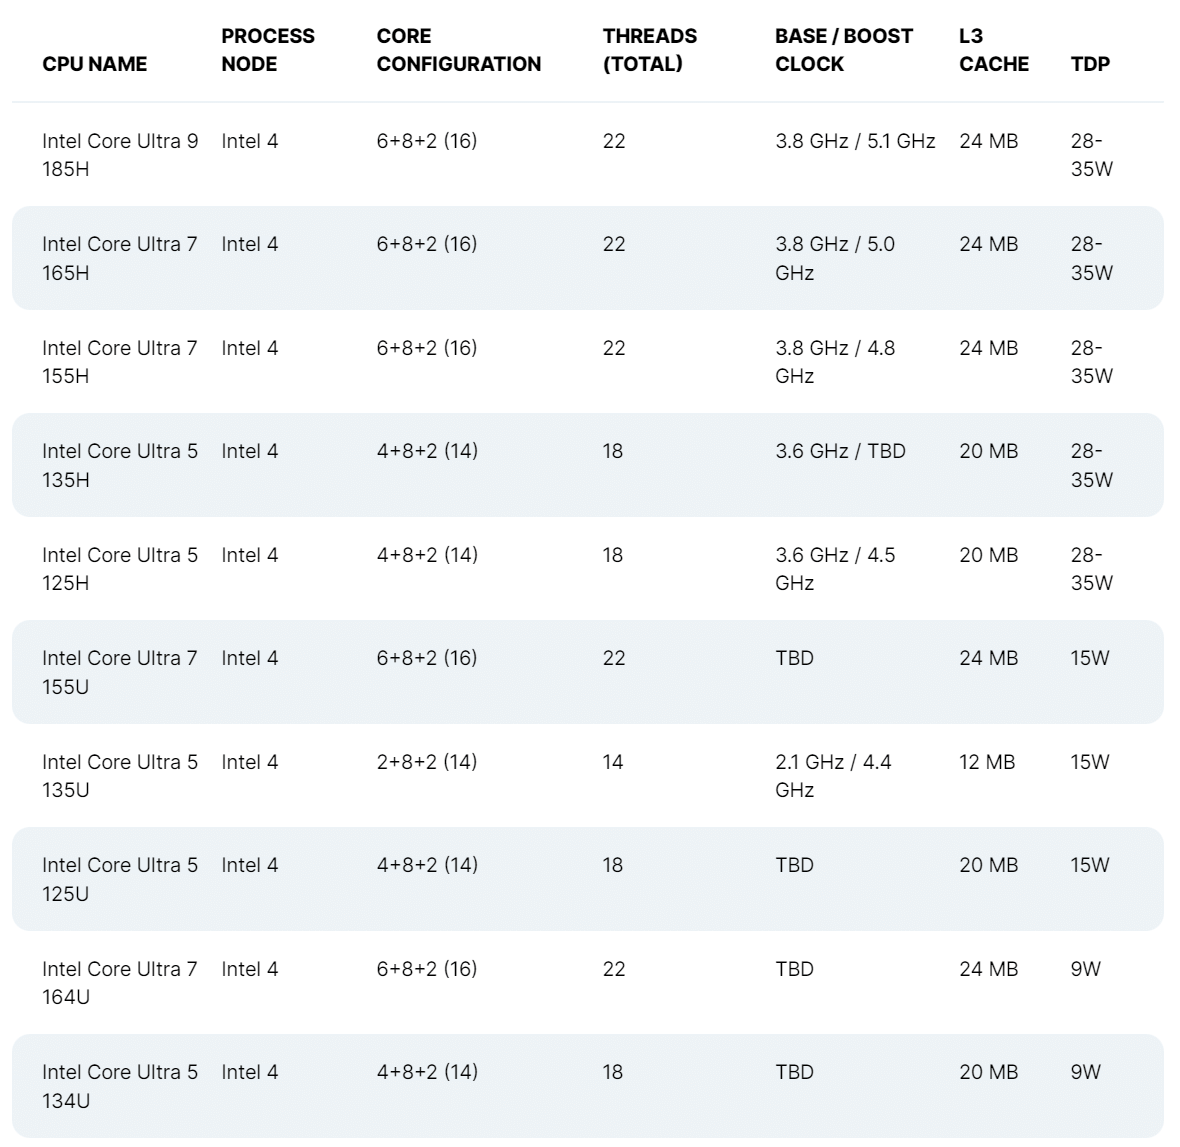Viewport: 1180px width, 1147px height.
Task: Select the Intel Core Ultra 7 155H cell
Action: [x=120, y=362]
